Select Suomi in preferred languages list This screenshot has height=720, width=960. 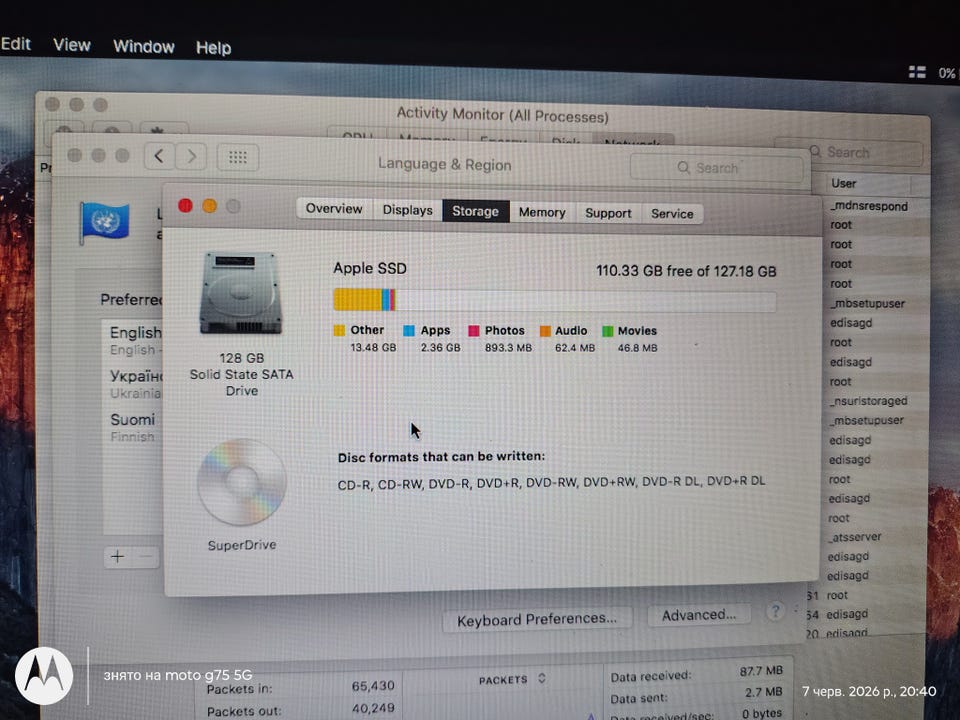point(132,427)
